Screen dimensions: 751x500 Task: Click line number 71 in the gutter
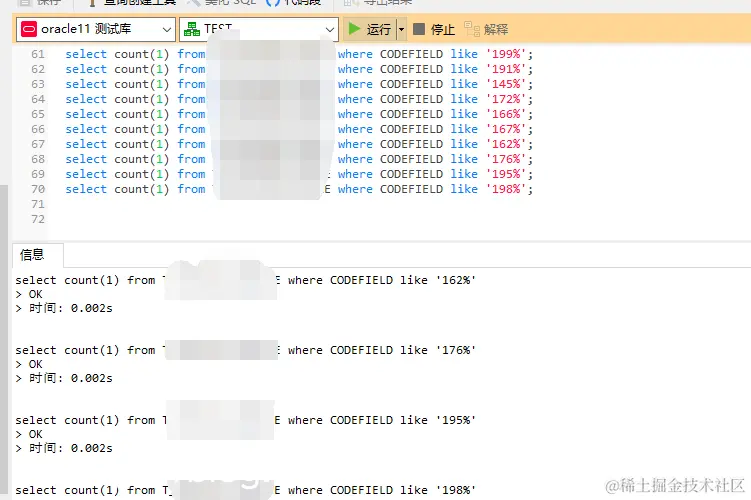38,204
